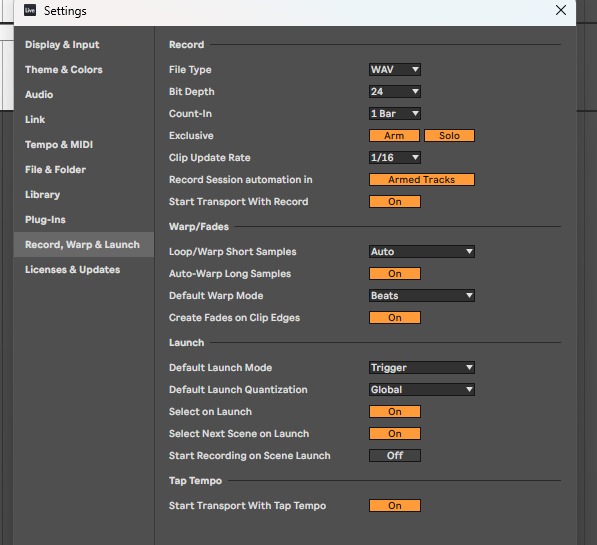
Task: Turn off Start Transport With Tap Tempo
Action: click(x=395, y=506)
